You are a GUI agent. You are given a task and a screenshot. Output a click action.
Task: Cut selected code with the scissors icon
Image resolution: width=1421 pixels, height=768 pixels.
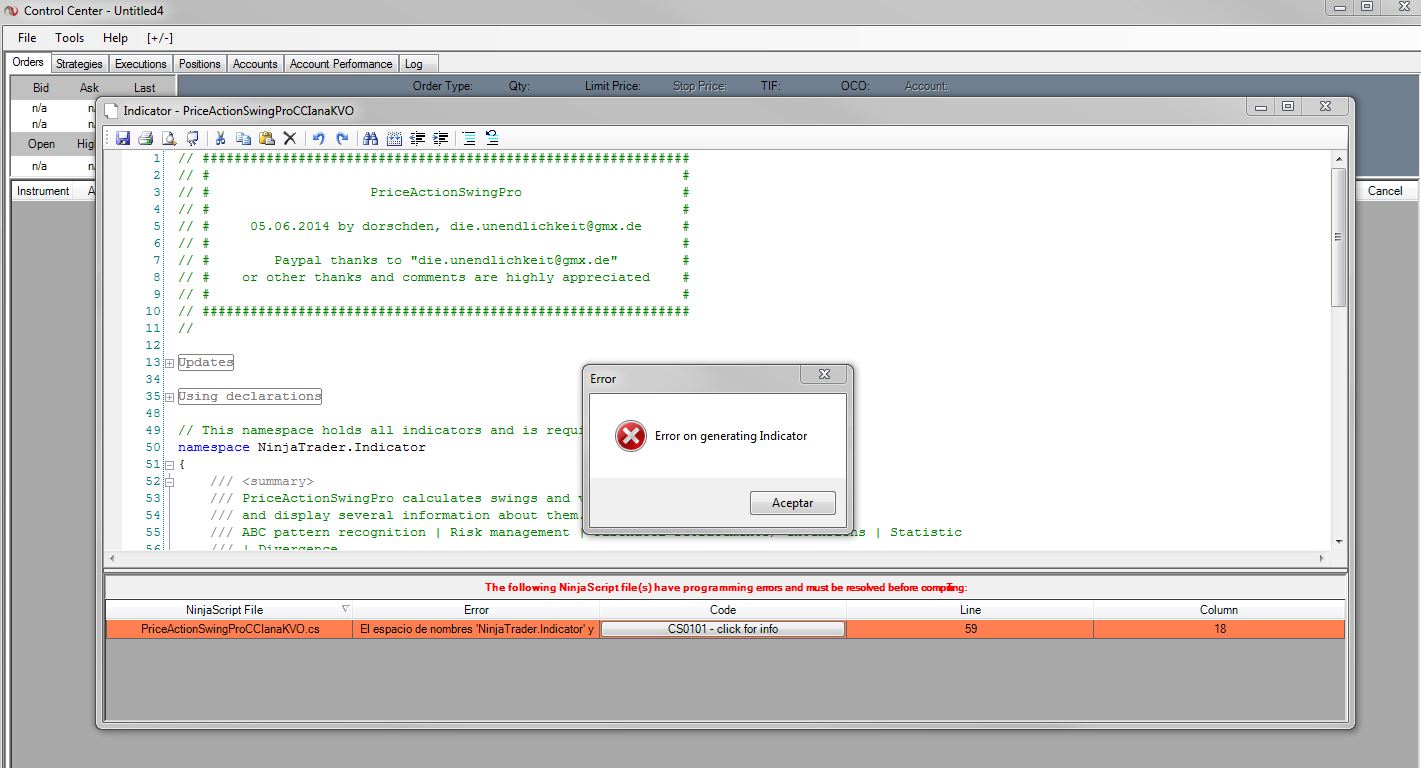coord(220,138)
